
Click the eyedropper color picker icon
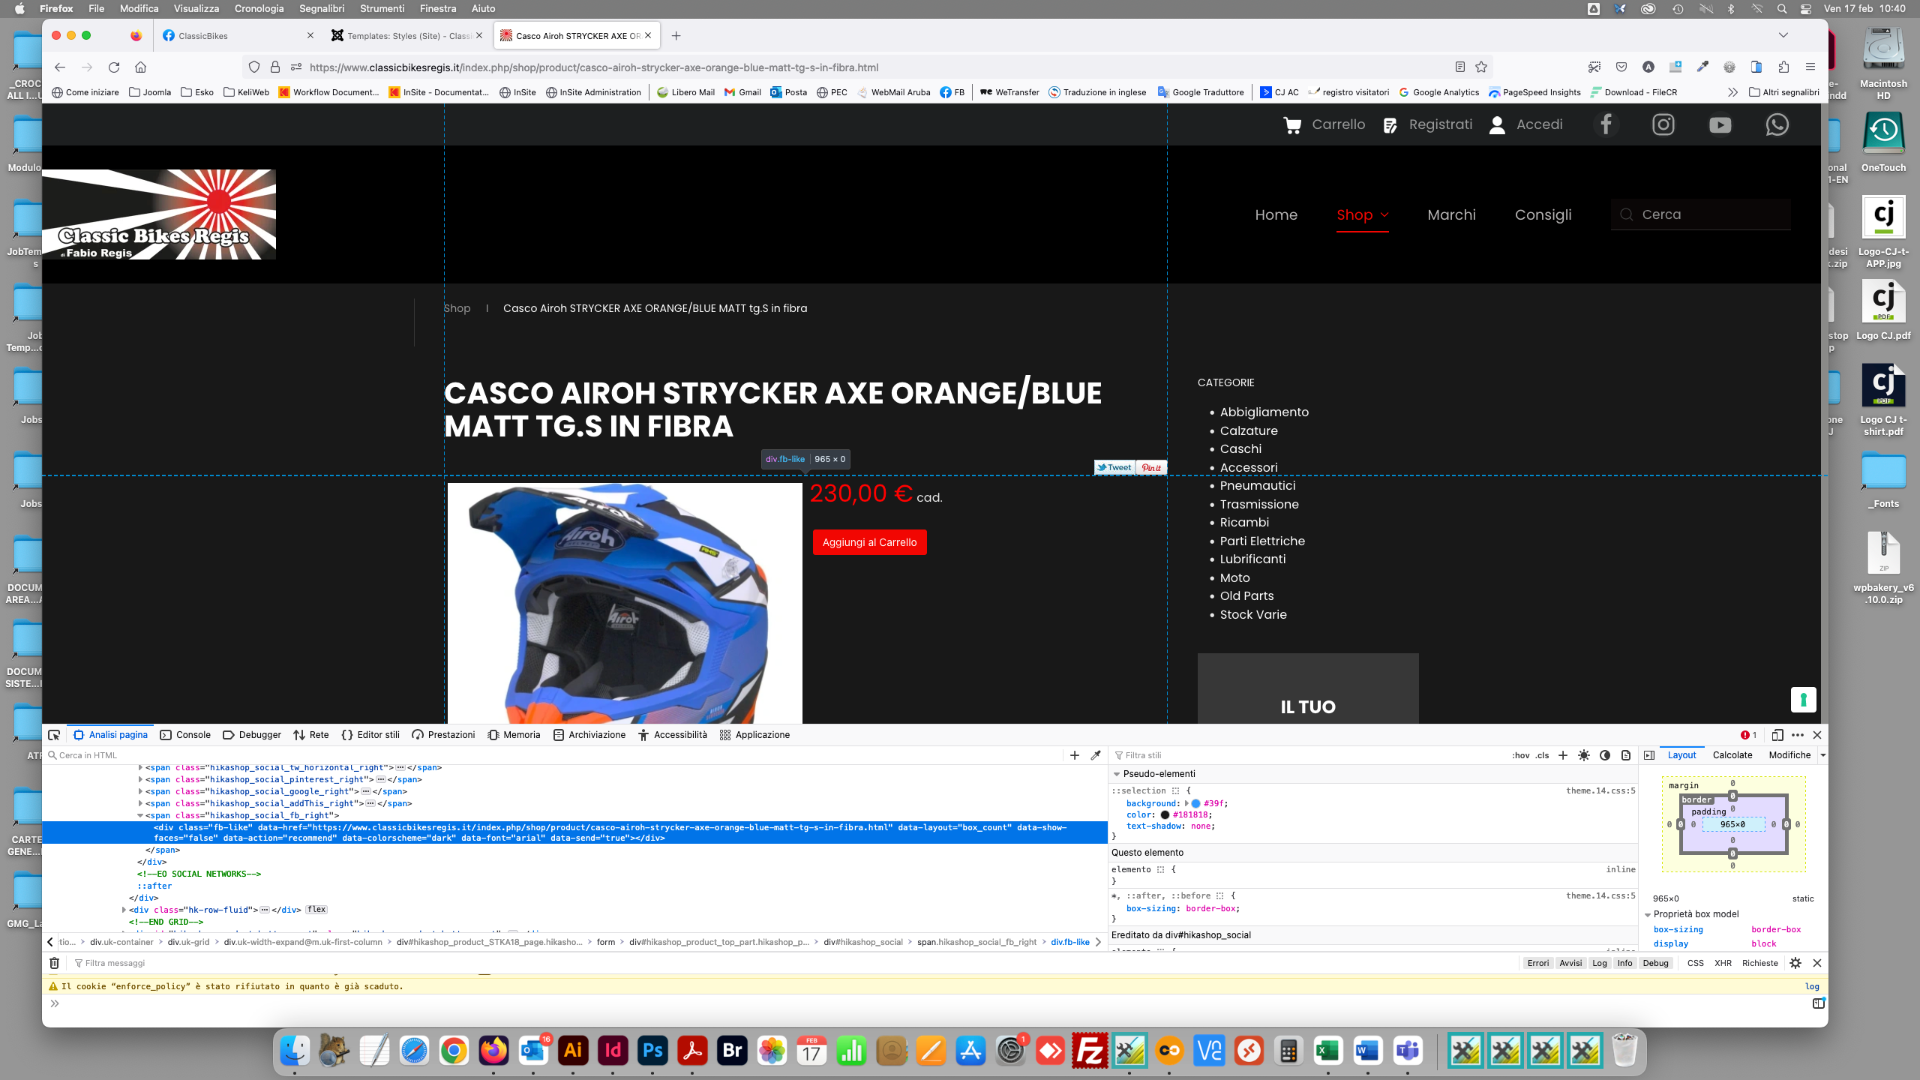1096,755
